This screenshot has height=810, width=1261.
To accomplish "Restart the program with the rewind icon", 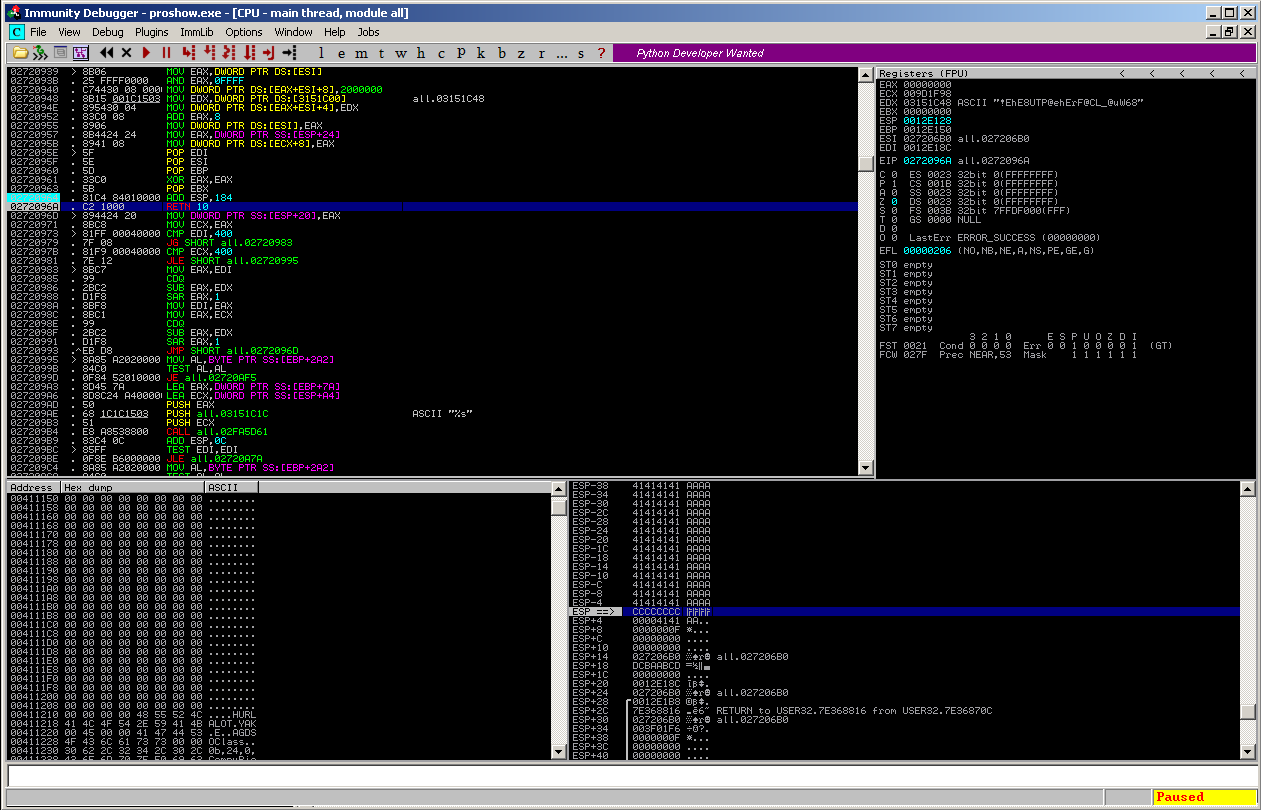I will pos(106,53).
